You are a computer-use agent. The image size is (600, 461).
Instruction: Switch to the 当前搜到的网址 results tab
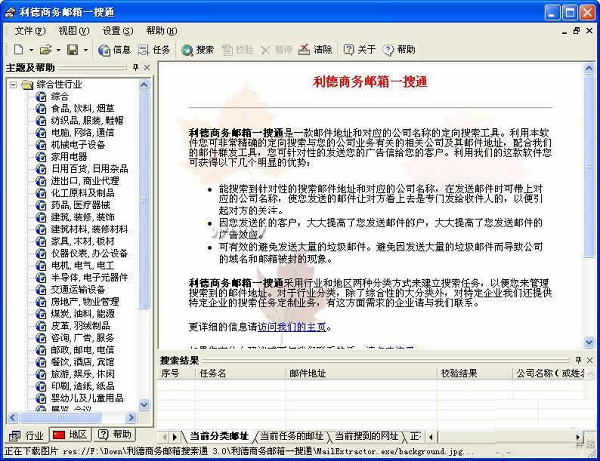click(366, 436)
